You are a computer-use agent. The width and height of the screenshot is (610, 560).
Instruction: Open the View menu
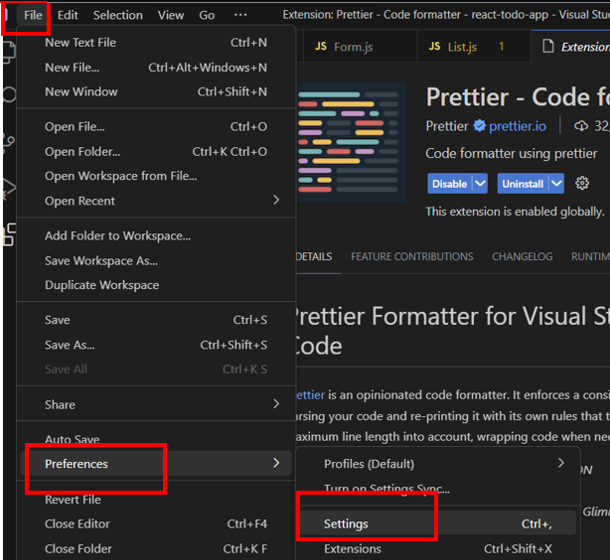[170, 15]
